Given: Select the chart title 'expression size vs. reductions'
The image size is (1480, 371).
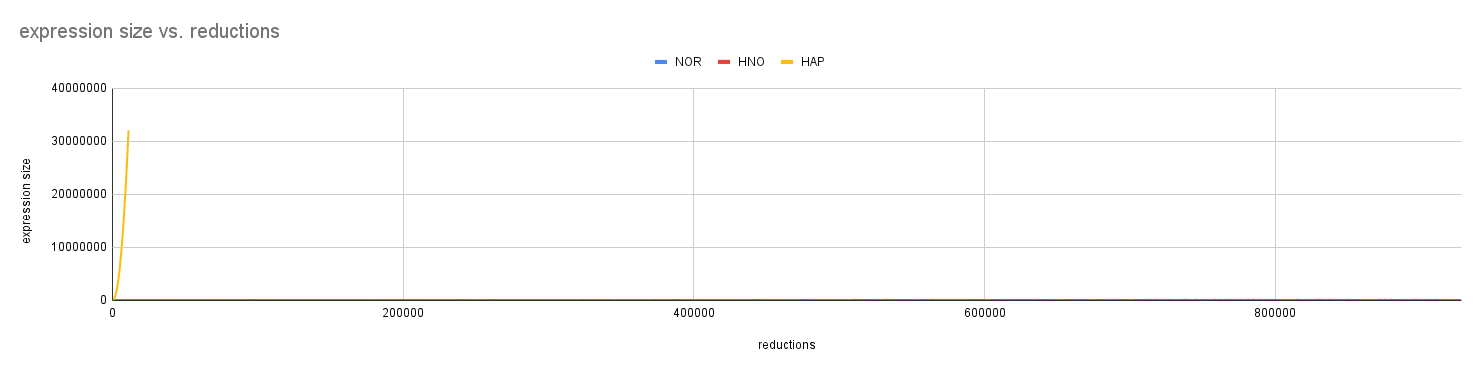Looking at the screenshot, I should tap(149, 31).
